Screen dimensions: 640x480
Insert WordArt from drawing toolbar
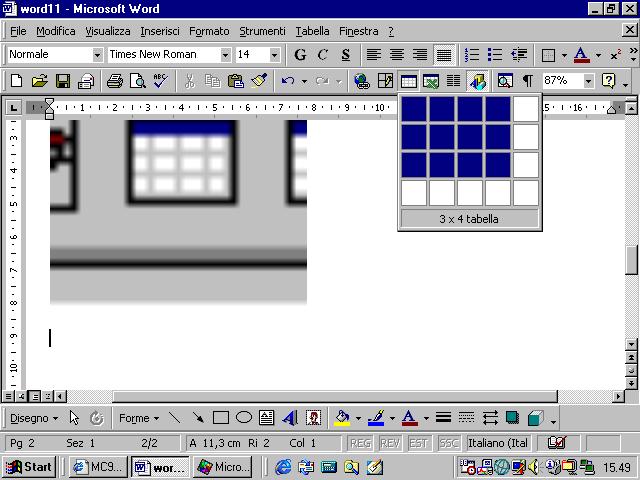click(290, 418)
